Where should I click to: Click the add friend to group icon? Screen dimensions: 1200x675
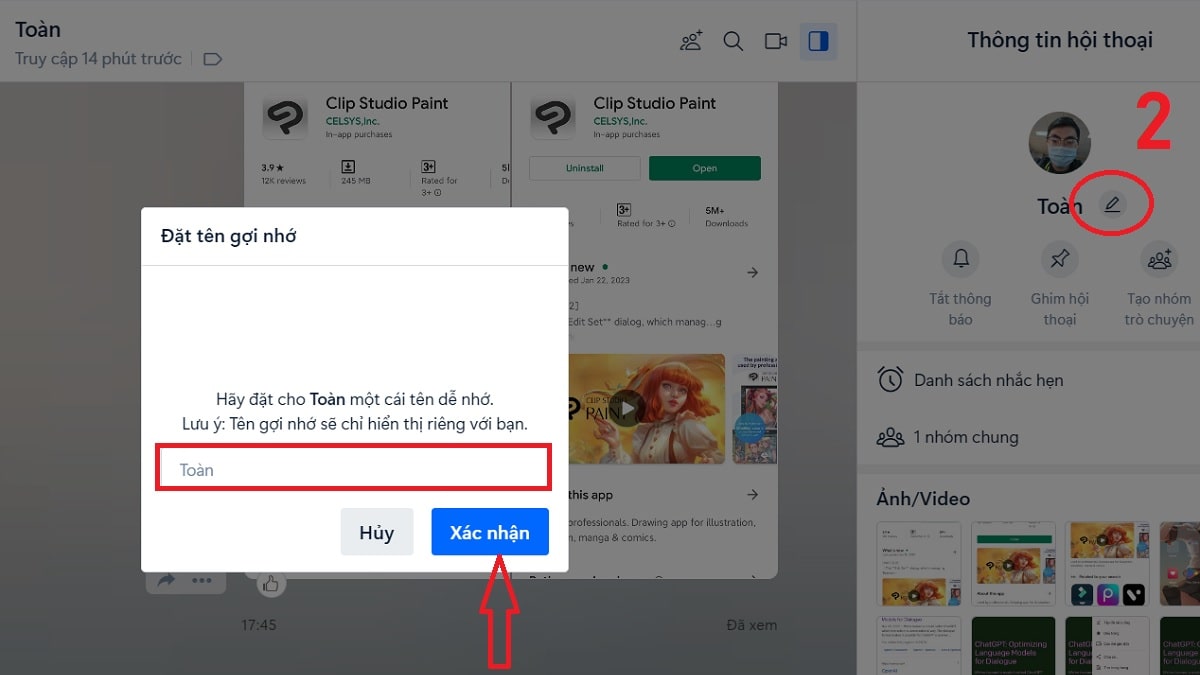pos(690,41)
